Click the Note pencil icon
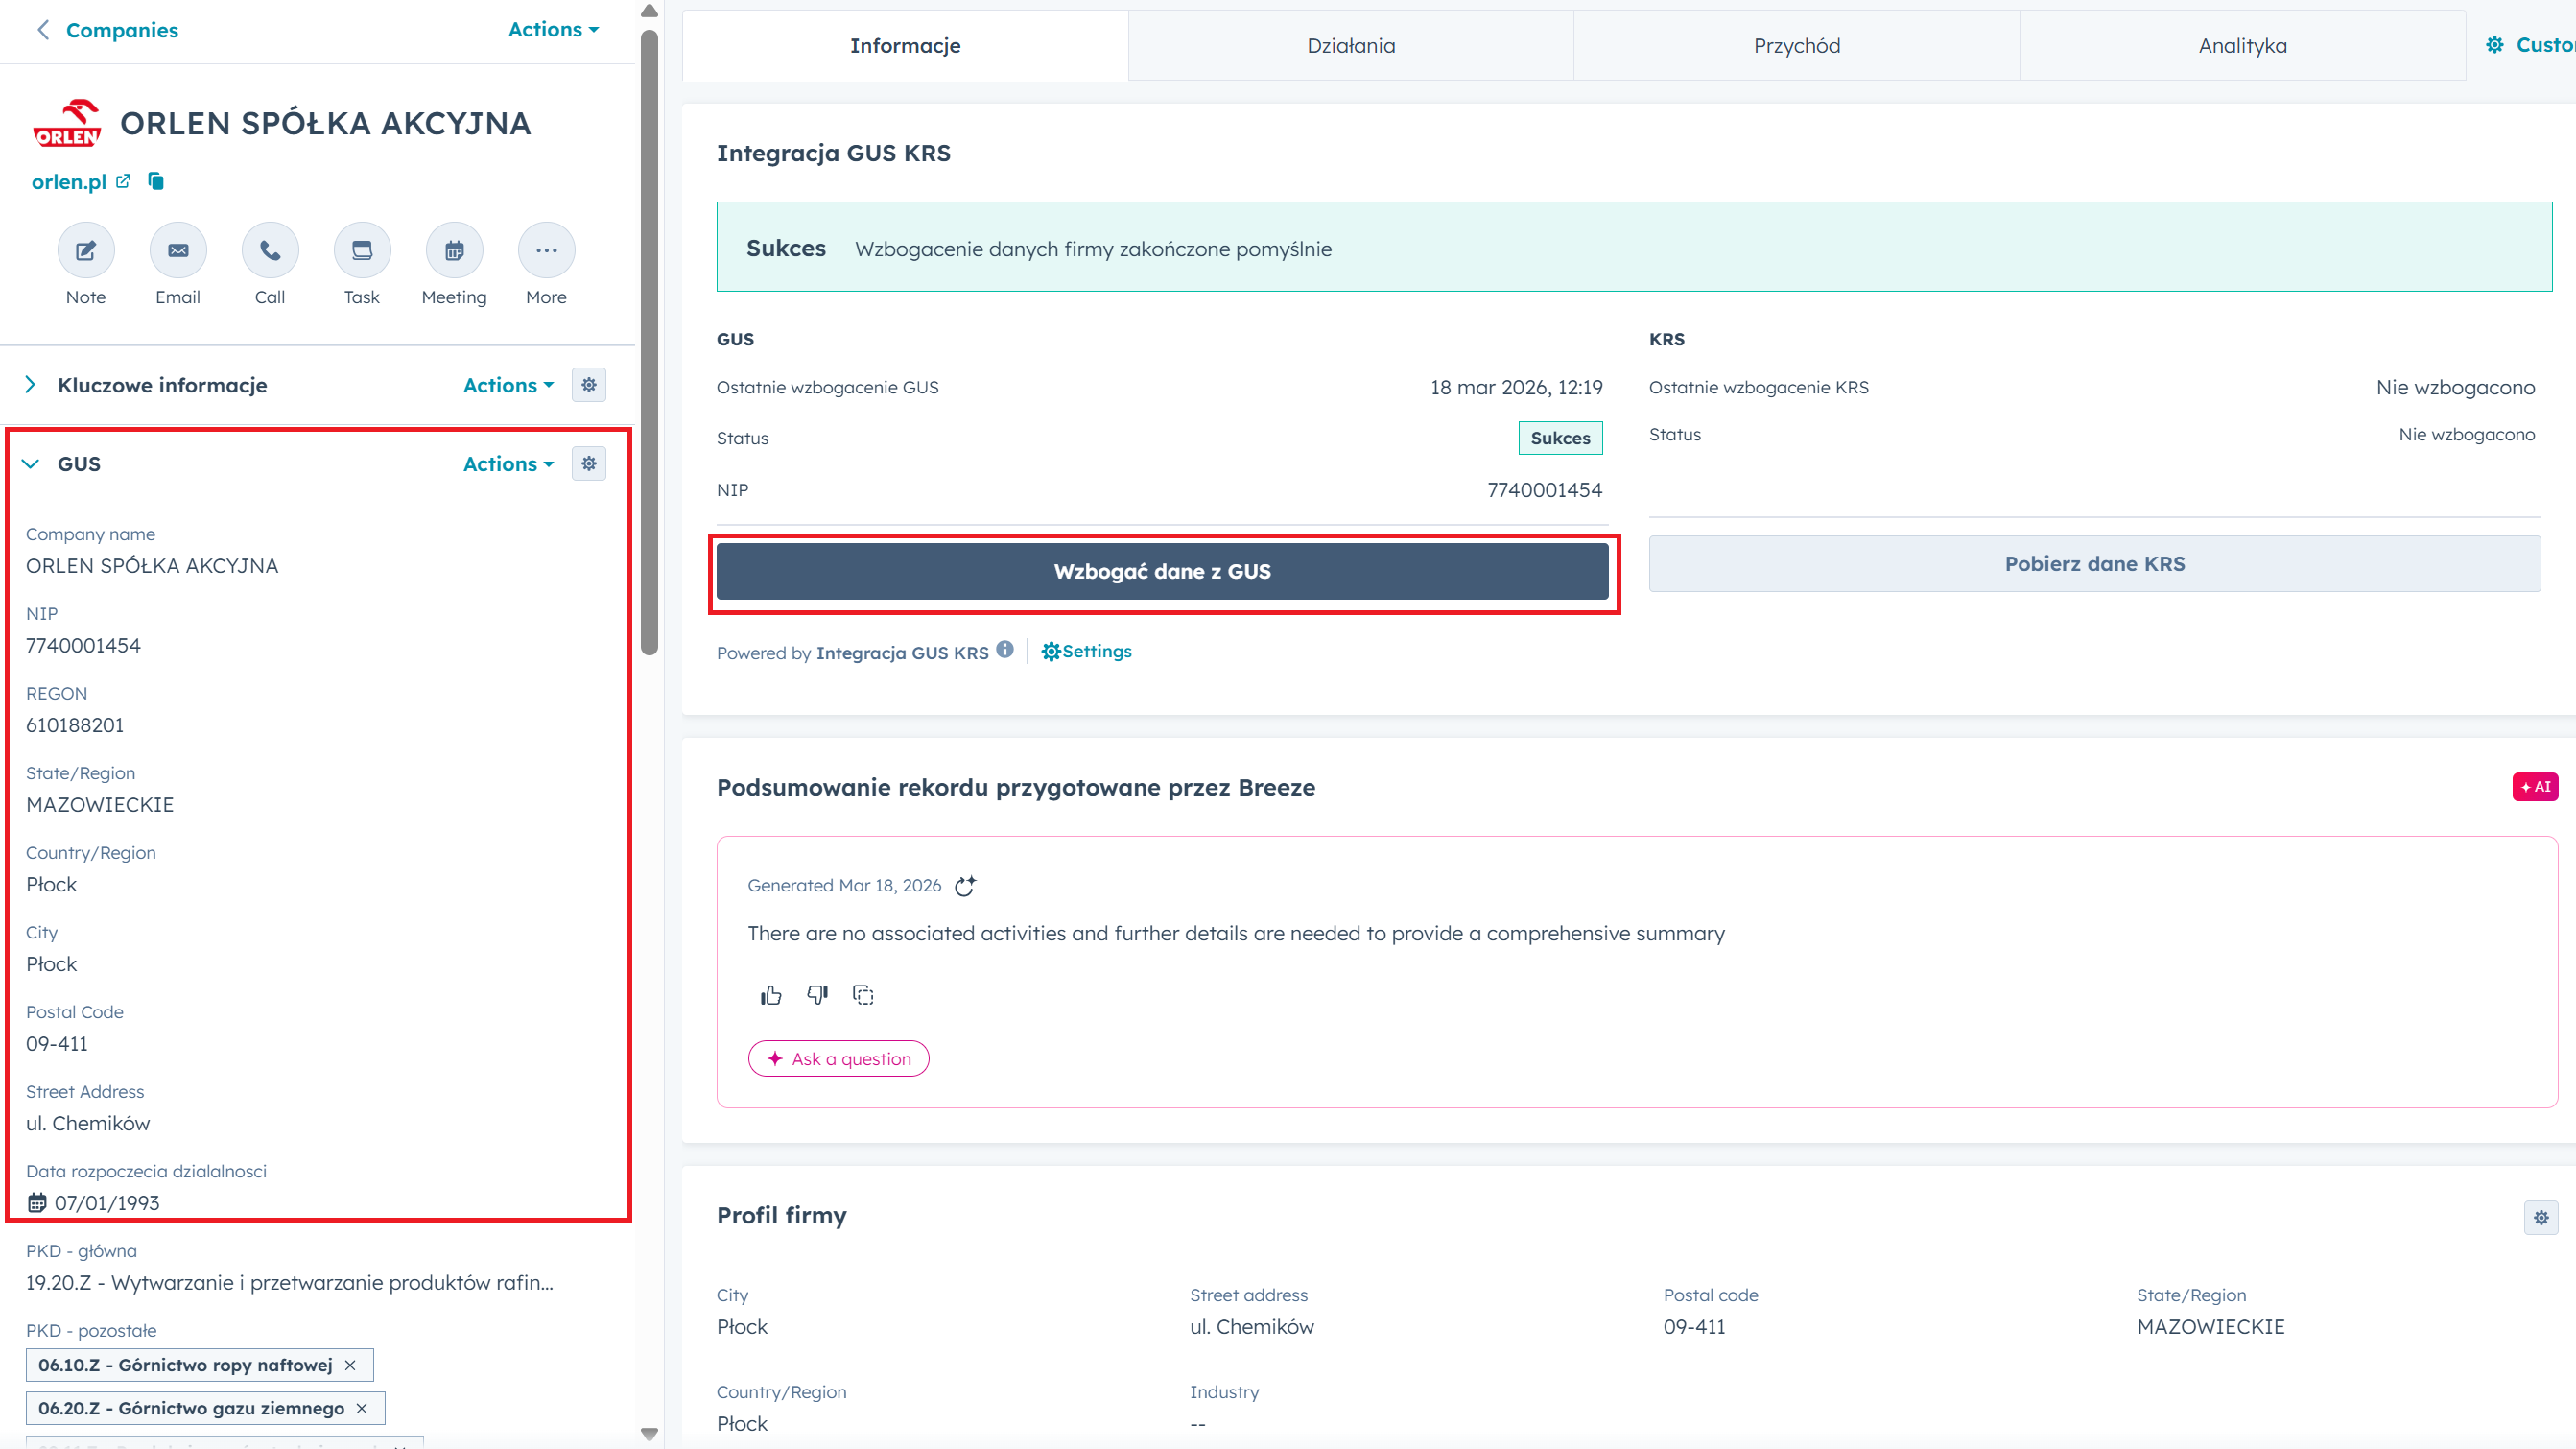This screenshot has height=1449, width=2576. [x=86, y=250]
